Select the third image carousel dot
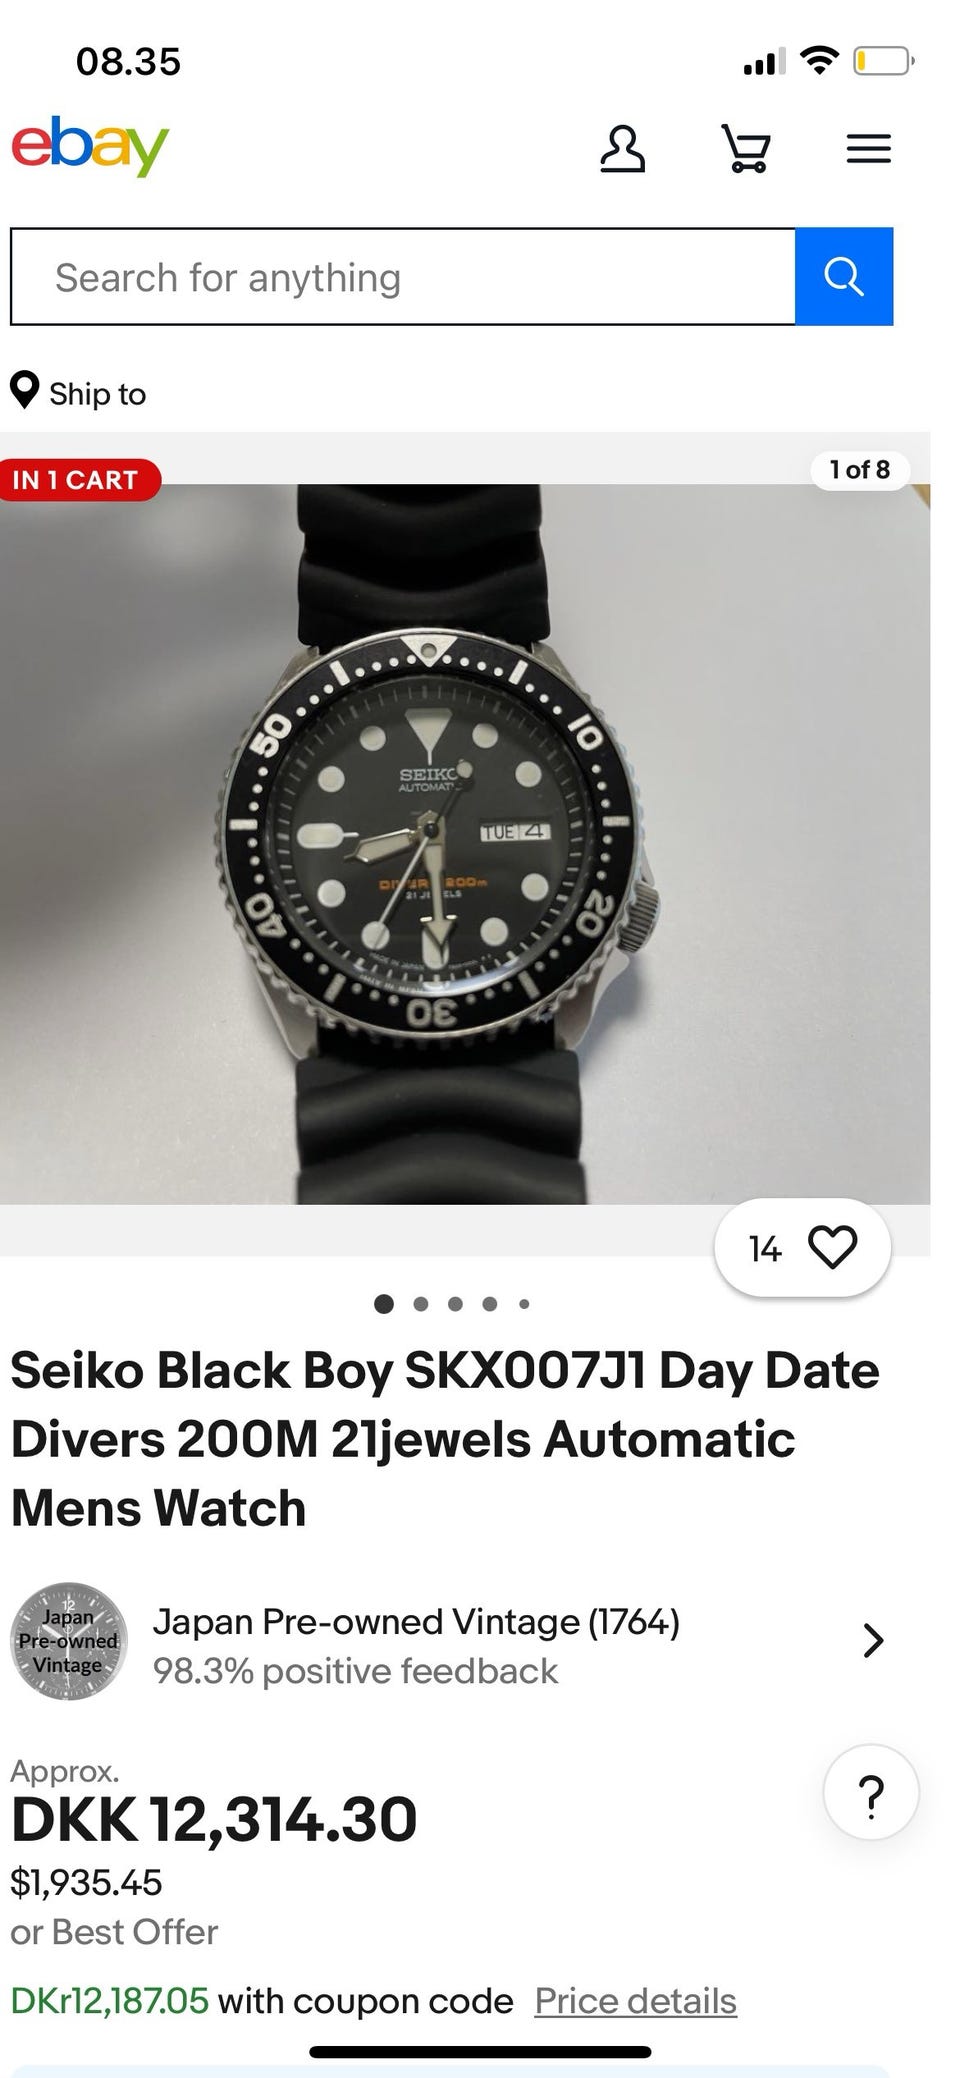Screen dimensions: 960x2078 tap(455, 1304)
